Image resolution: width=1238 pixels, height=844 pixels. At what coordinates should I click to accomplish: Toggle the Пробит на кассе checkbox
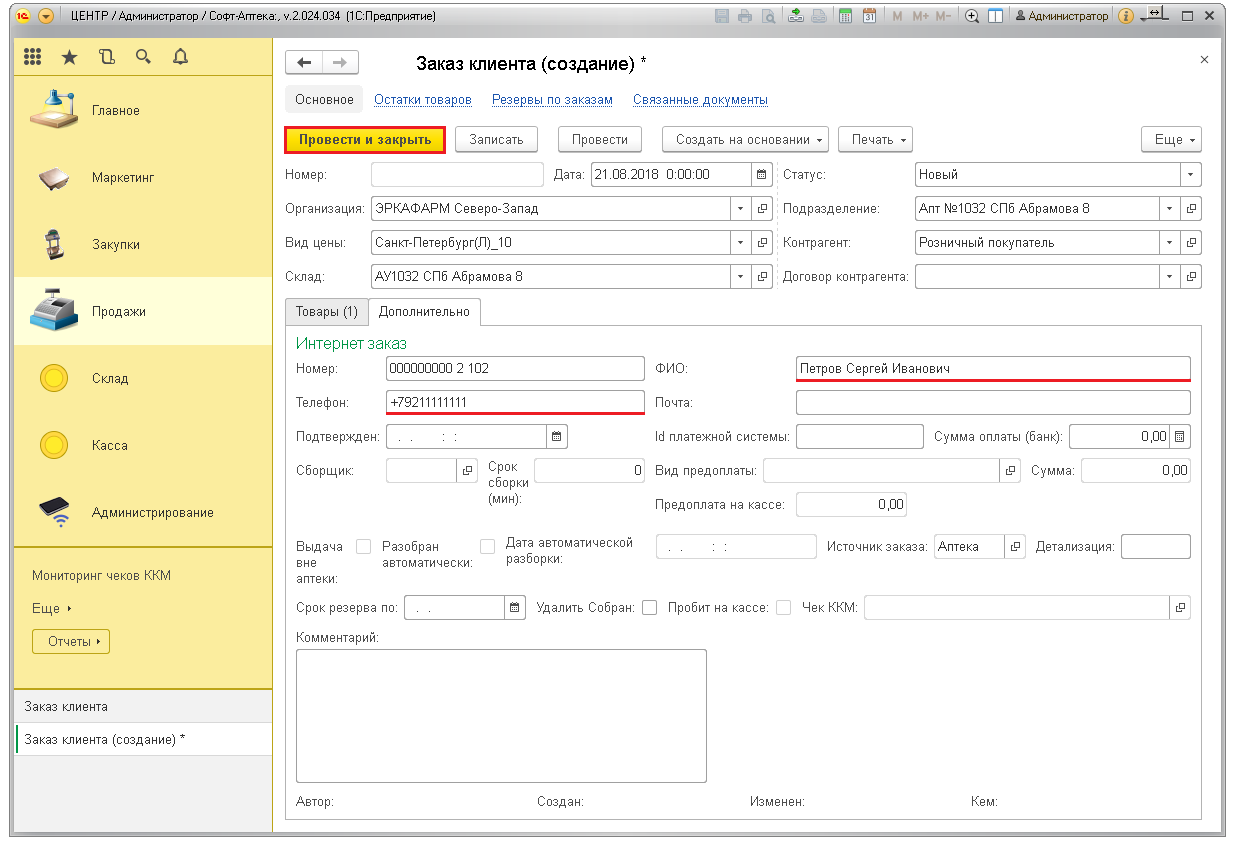pos(784,607)
